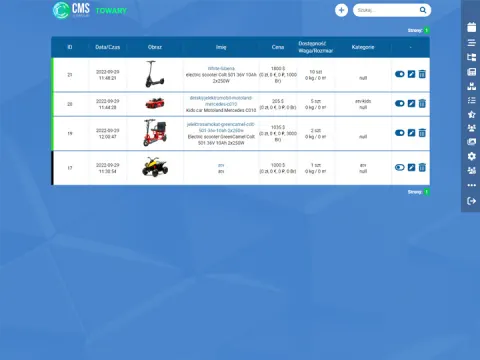Open the image gallery icon in the sidebar

[x=471, y=142]
